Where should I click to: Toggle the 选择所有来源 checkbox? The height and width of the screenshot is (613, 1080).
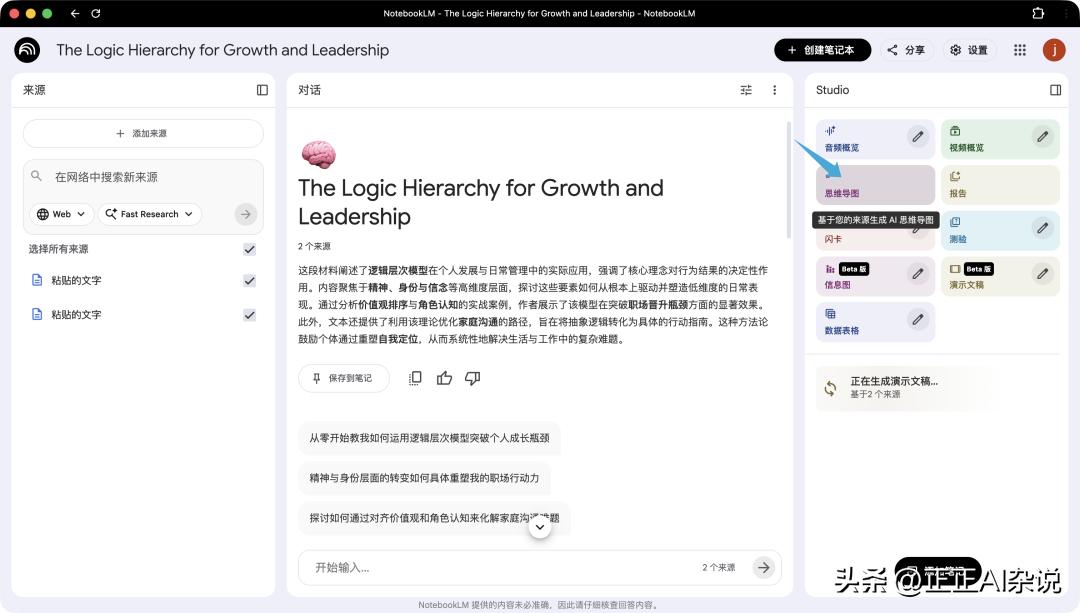click(249, 249)
